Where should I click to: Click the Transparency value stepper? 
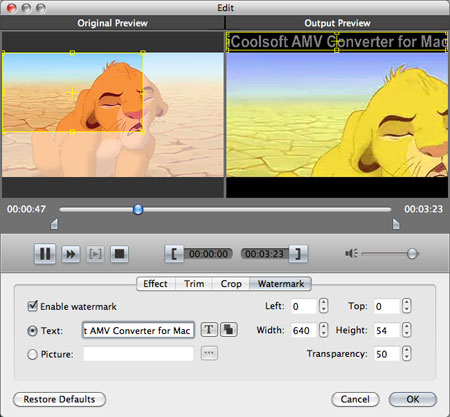click(406, 354)
